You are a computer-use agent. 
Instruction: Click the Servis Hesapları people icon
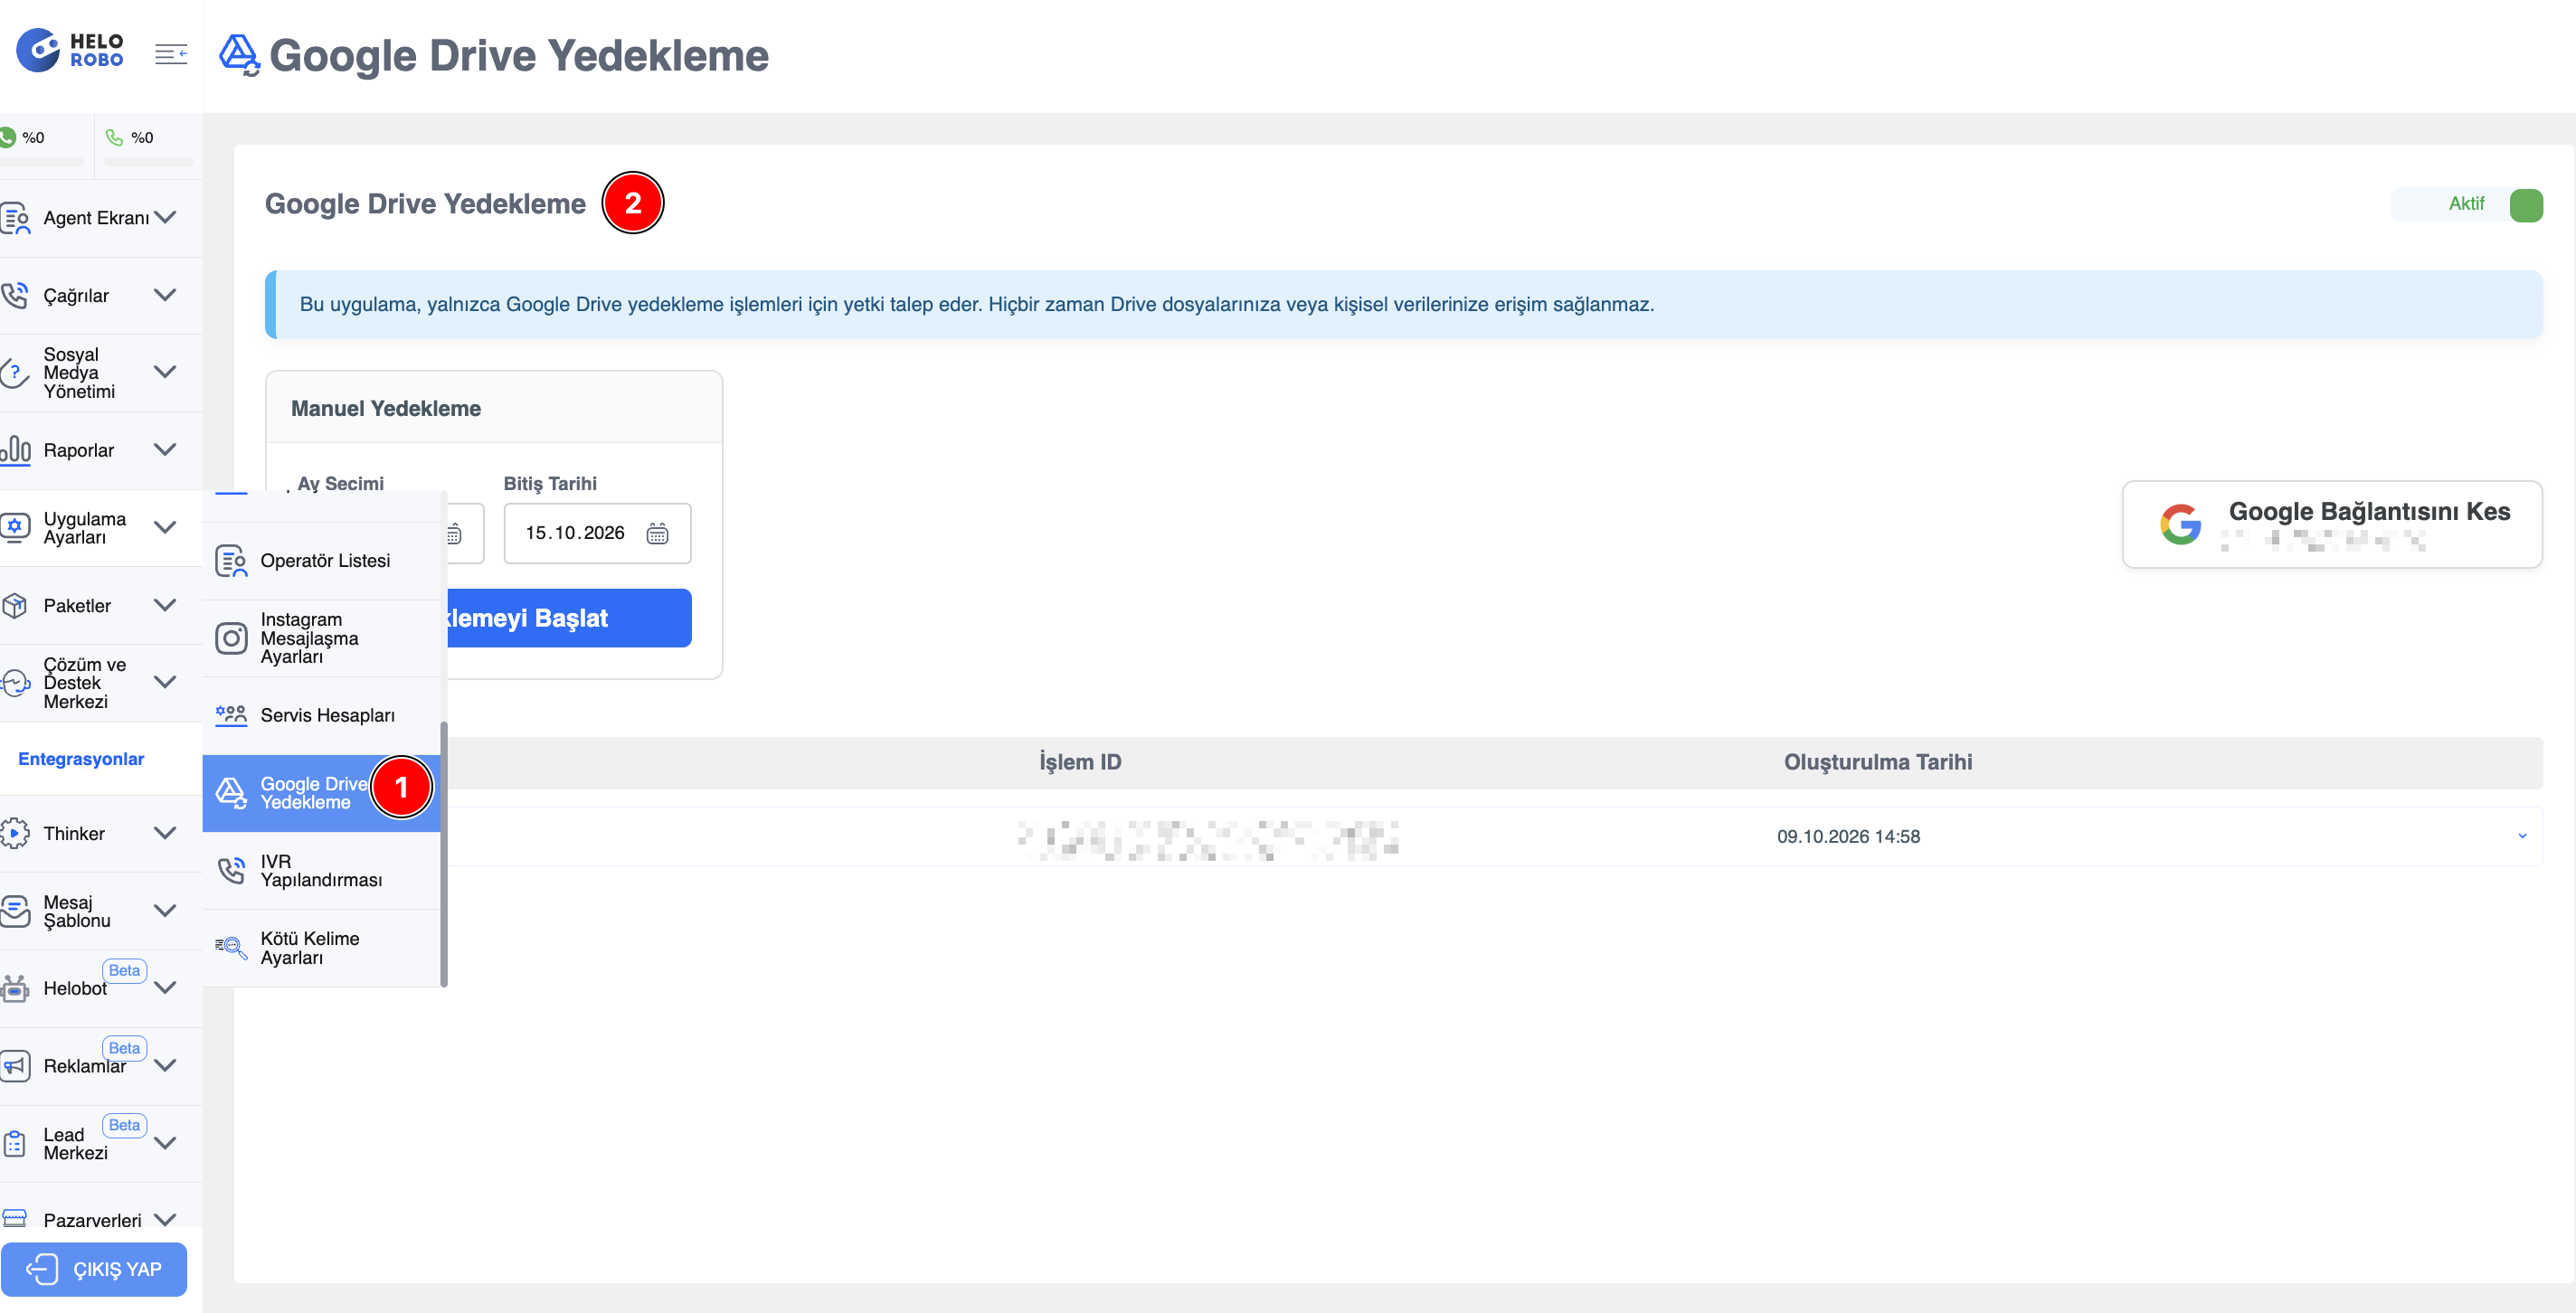231,715
